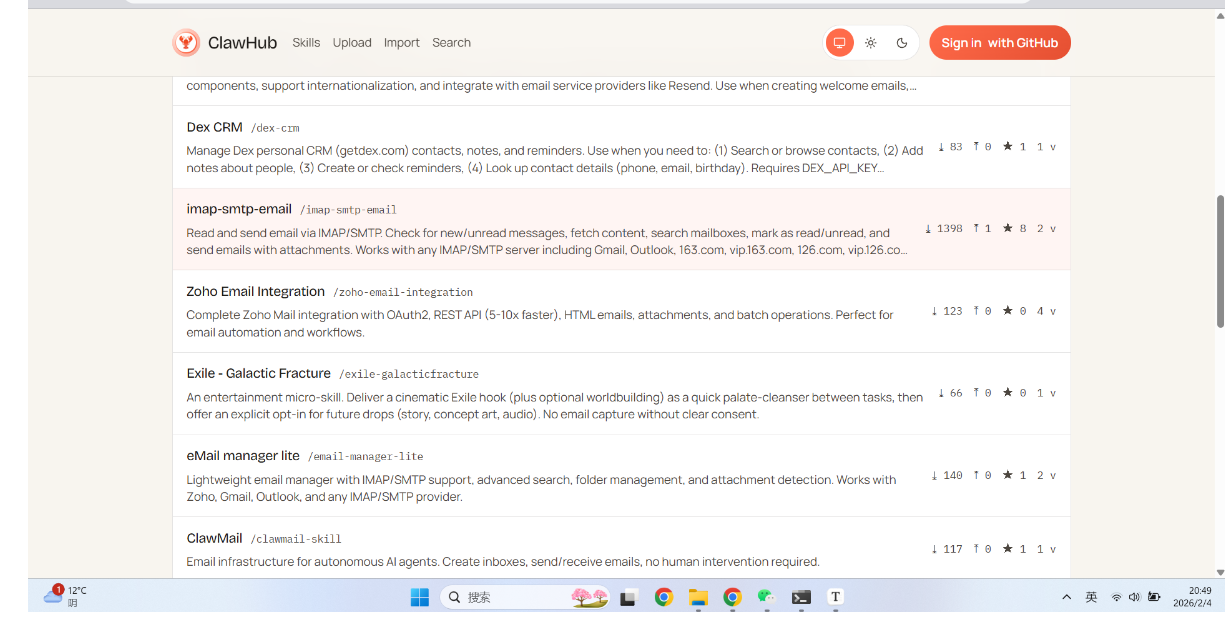
Task: Open Zoho Email Integration skill title
Action: [x=256, y=291]
